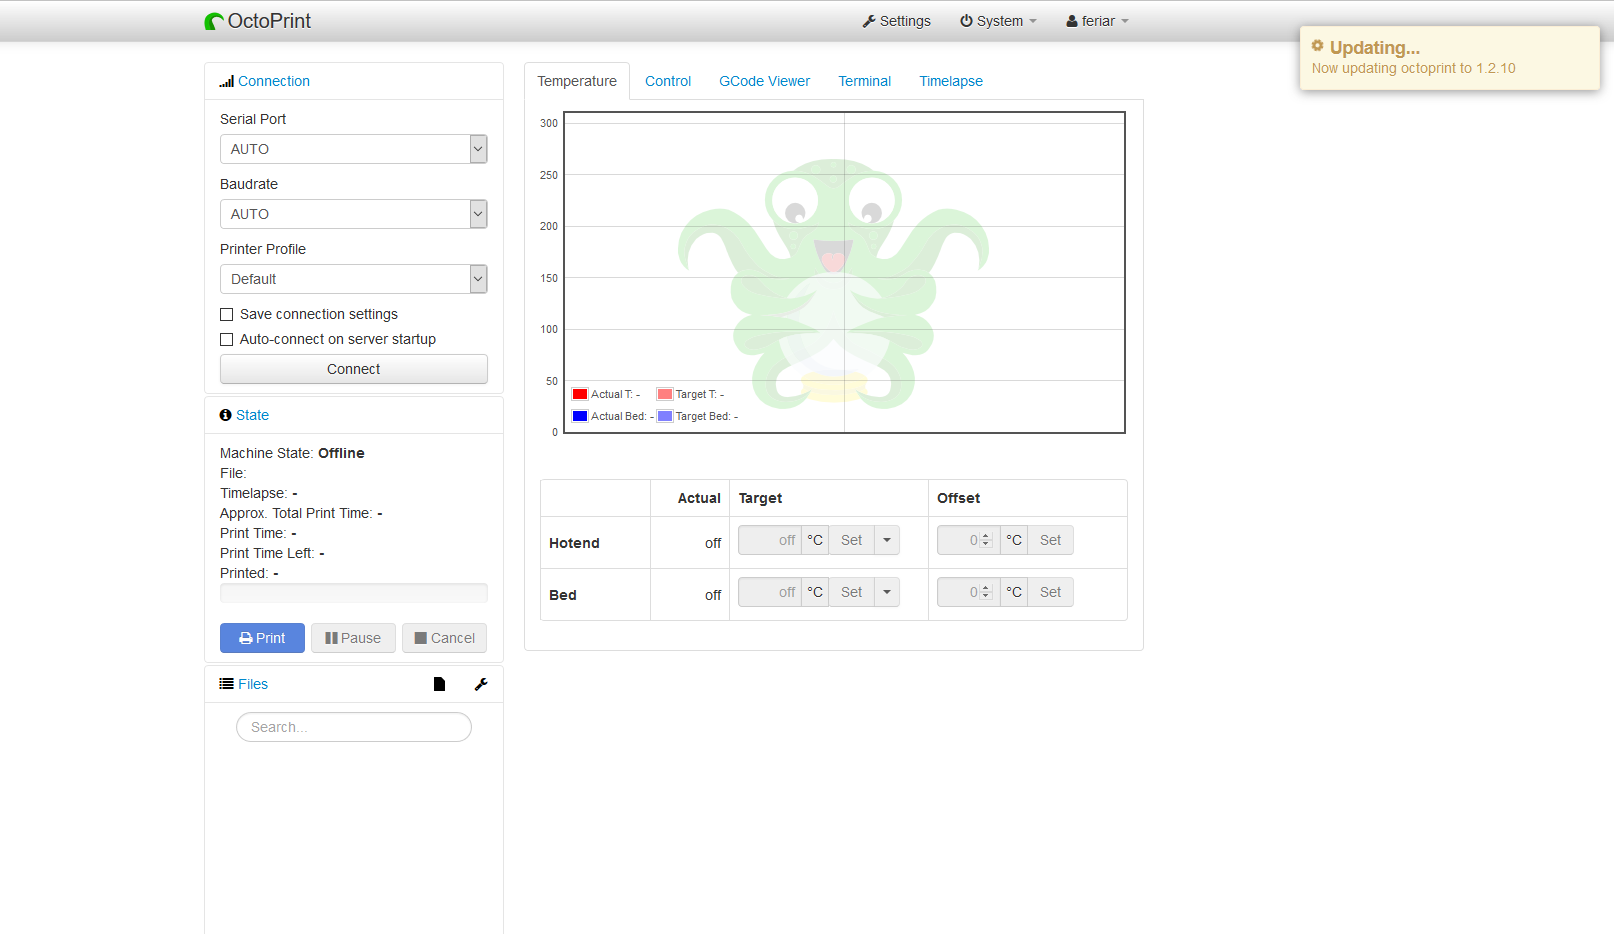Click the print progress bar
The width and height of the screenshot is (1614, 934).
(354, 593)
